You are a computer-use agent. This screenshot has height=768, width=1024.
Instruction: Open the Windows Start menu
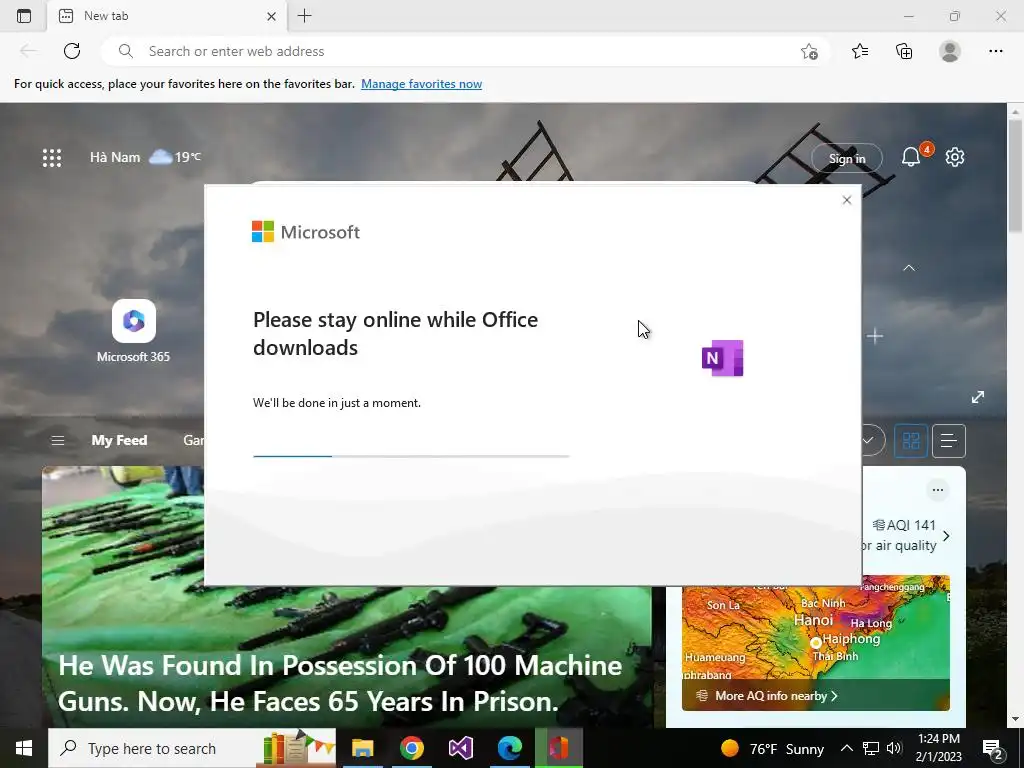(x=24, y=748)
